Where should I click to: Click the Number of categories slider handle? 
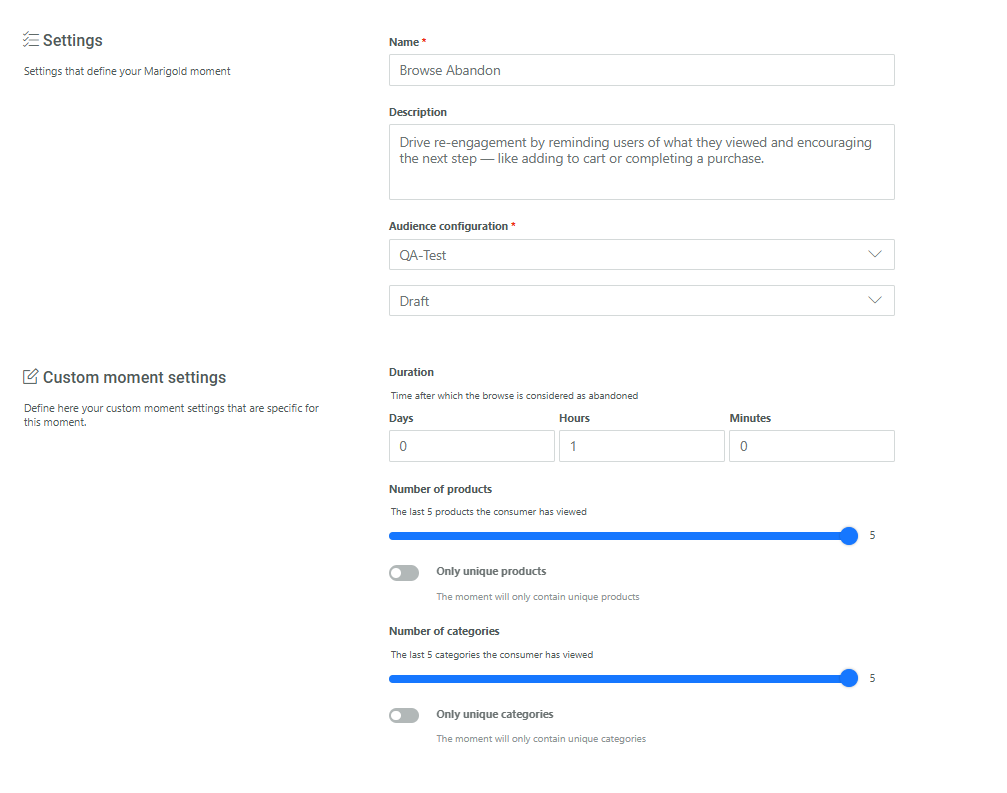[x=849, y=678]
